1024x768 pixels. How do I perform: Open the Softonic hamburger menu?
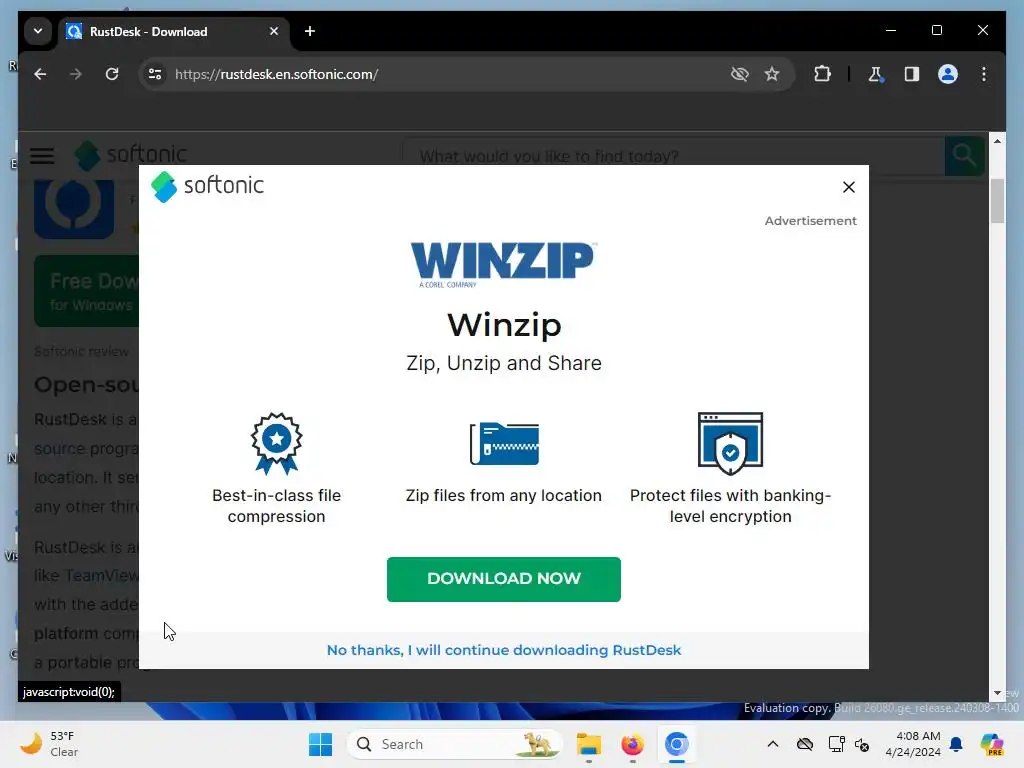pyautogui.click(x=42, y=156)
